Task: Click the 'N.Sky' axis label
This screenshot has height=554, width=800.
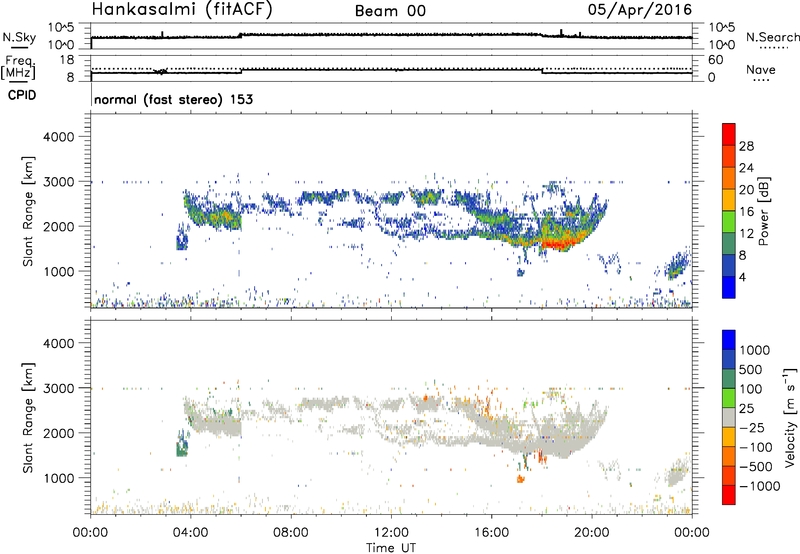Action: pos(19,37)
